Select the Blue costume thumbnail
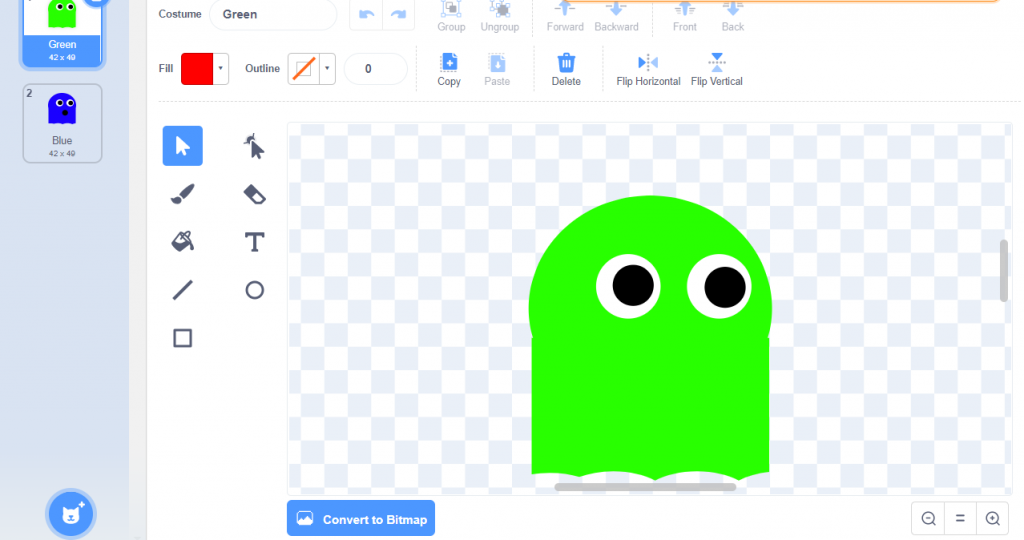This screenshot has height=540, width=1024. [x=62, y=123]
